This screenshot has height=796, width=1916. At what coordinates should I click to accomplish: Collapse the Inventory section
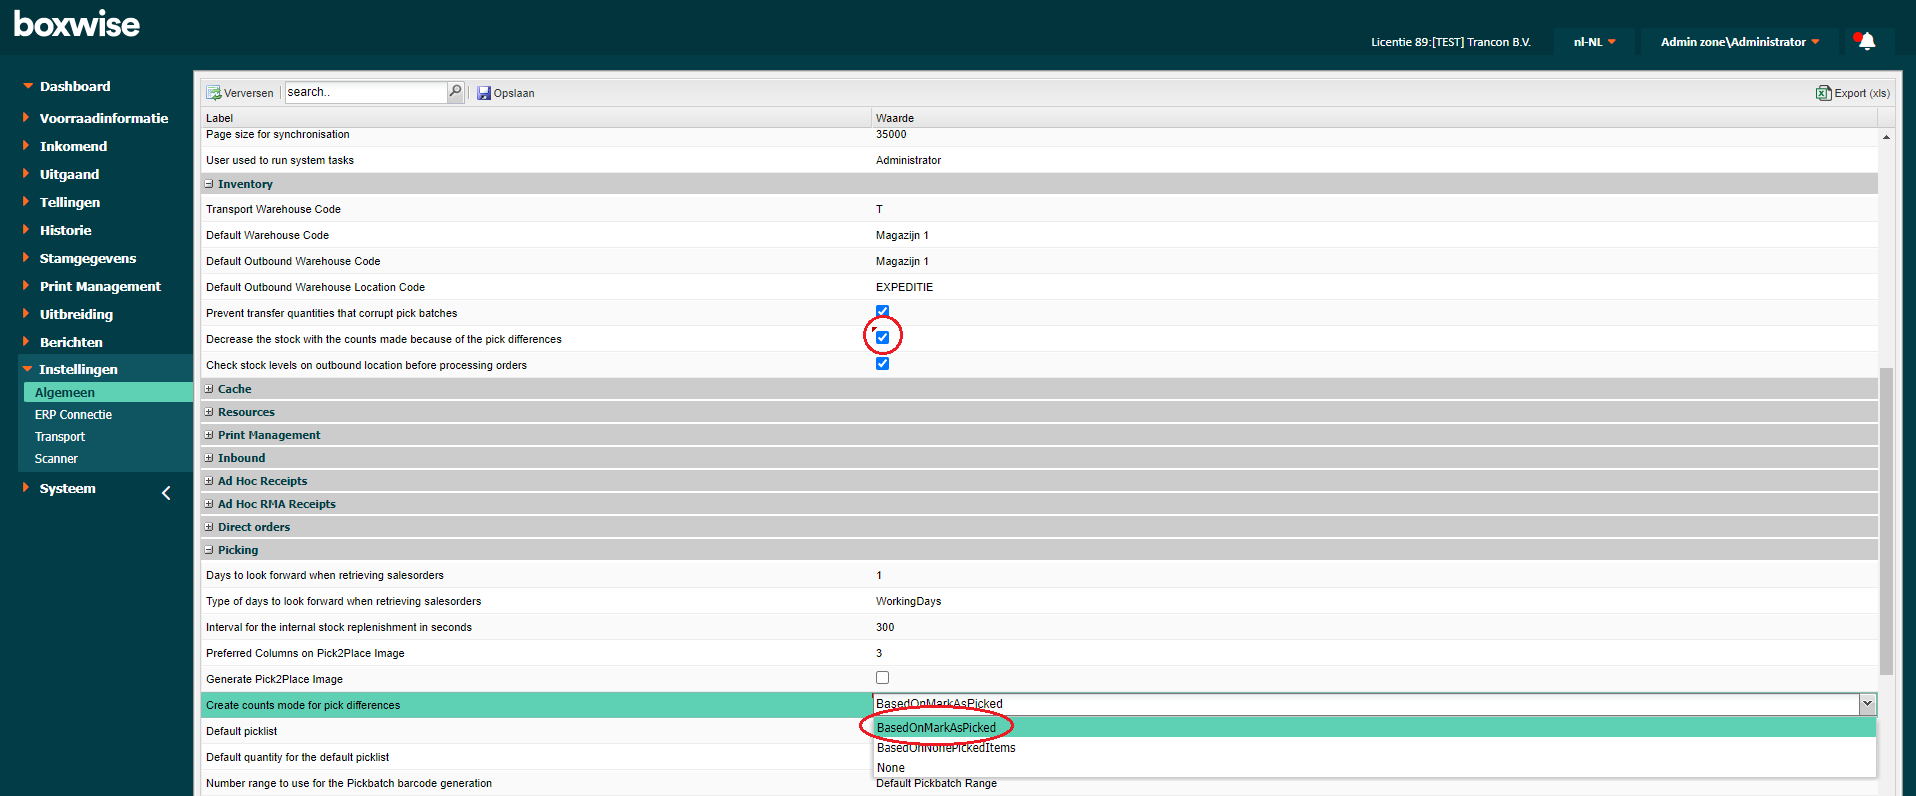click(x=209, y=184)
